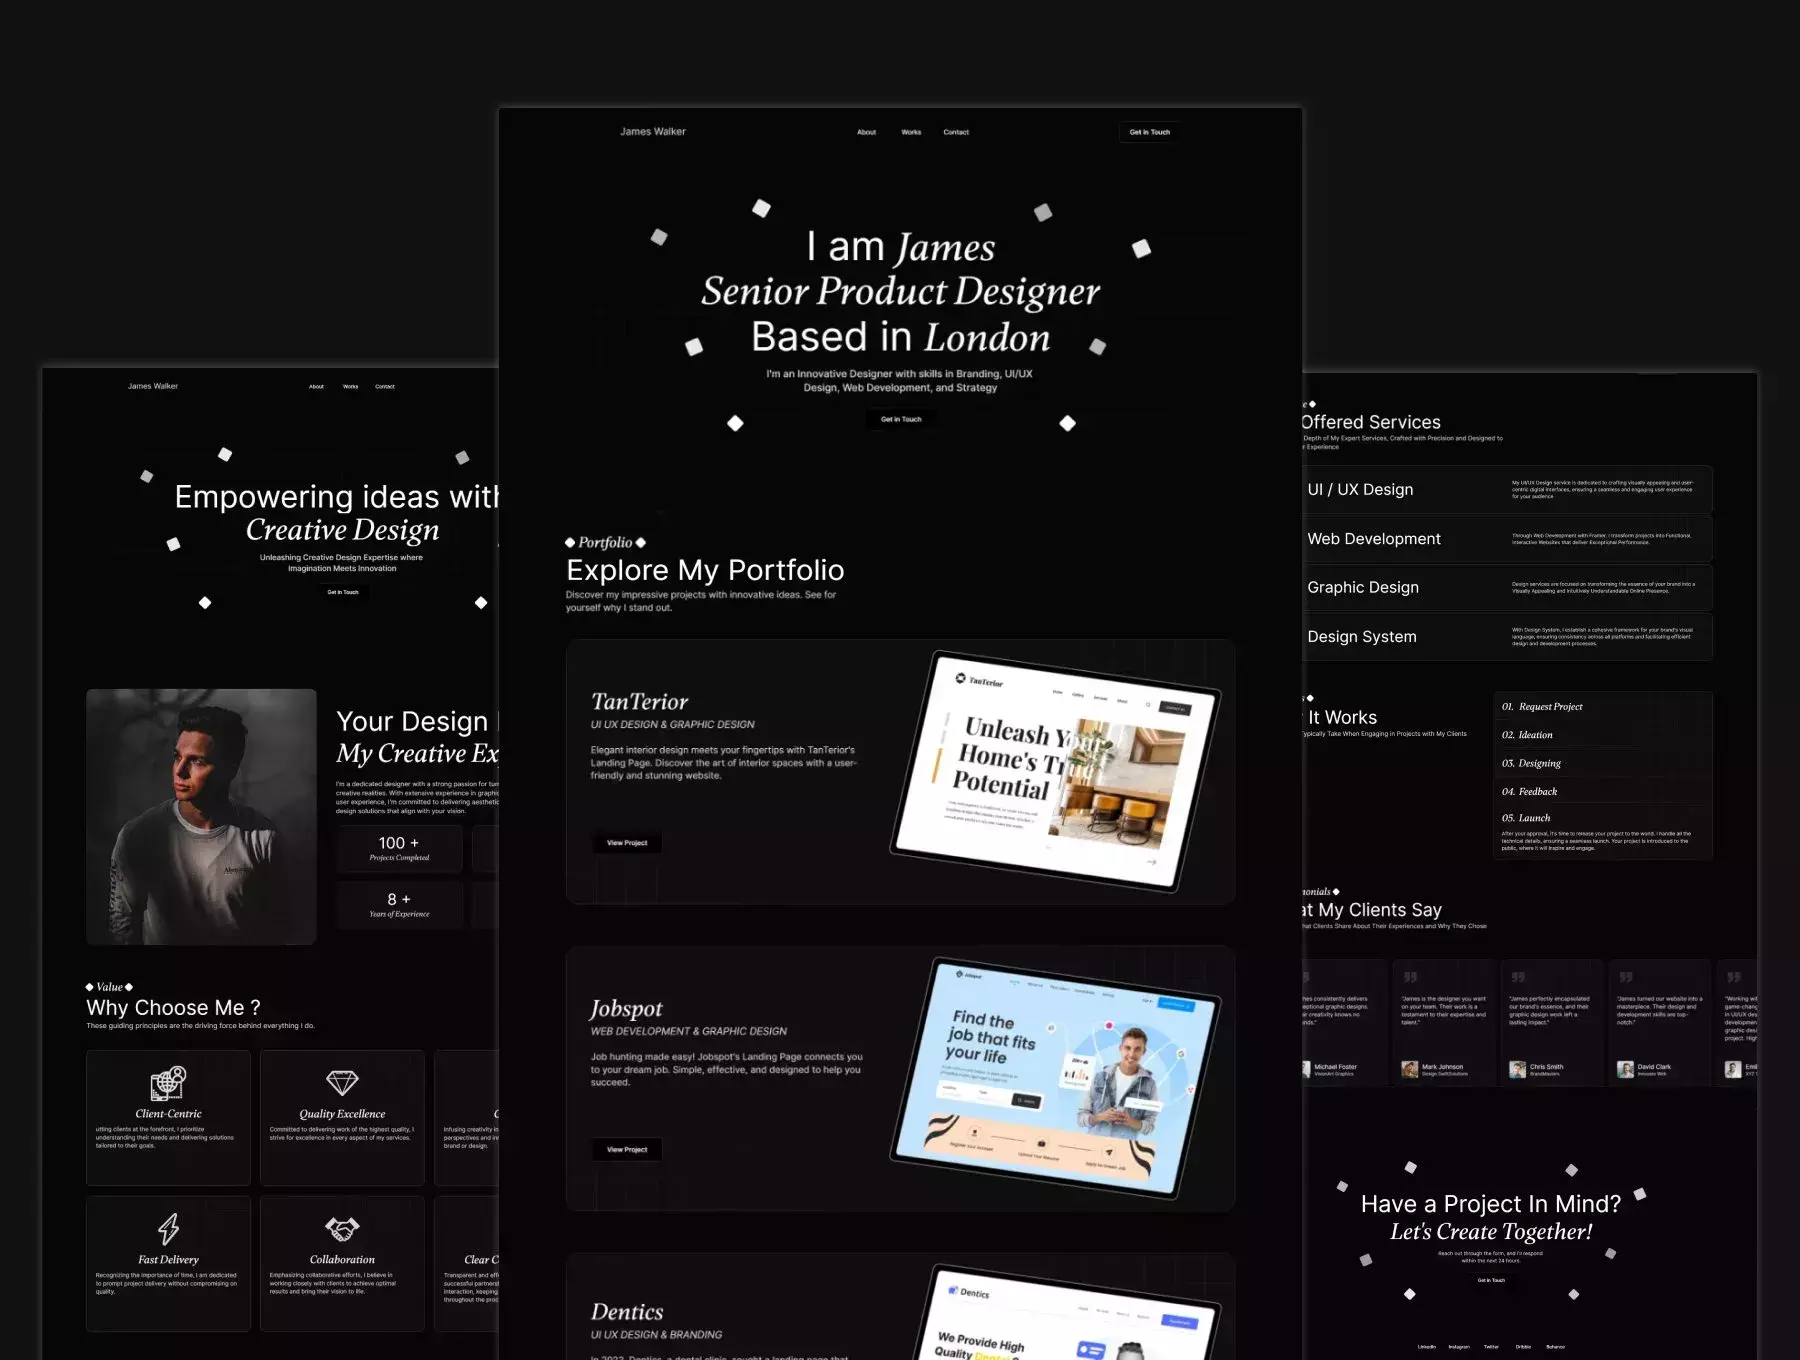Open the LinkedIn footer link
This screenshot has width=1800, height=1360.
coord(1427,1347)
